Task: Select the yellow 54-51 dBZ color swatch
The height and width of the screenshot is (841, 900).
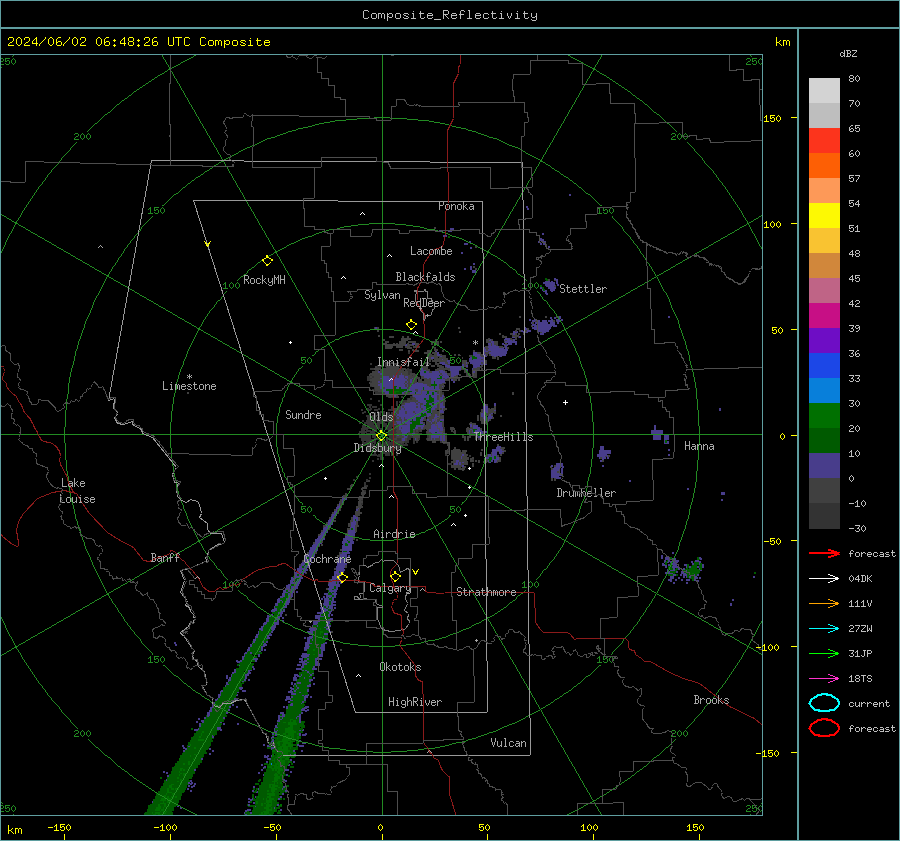Action: point(824,215)
